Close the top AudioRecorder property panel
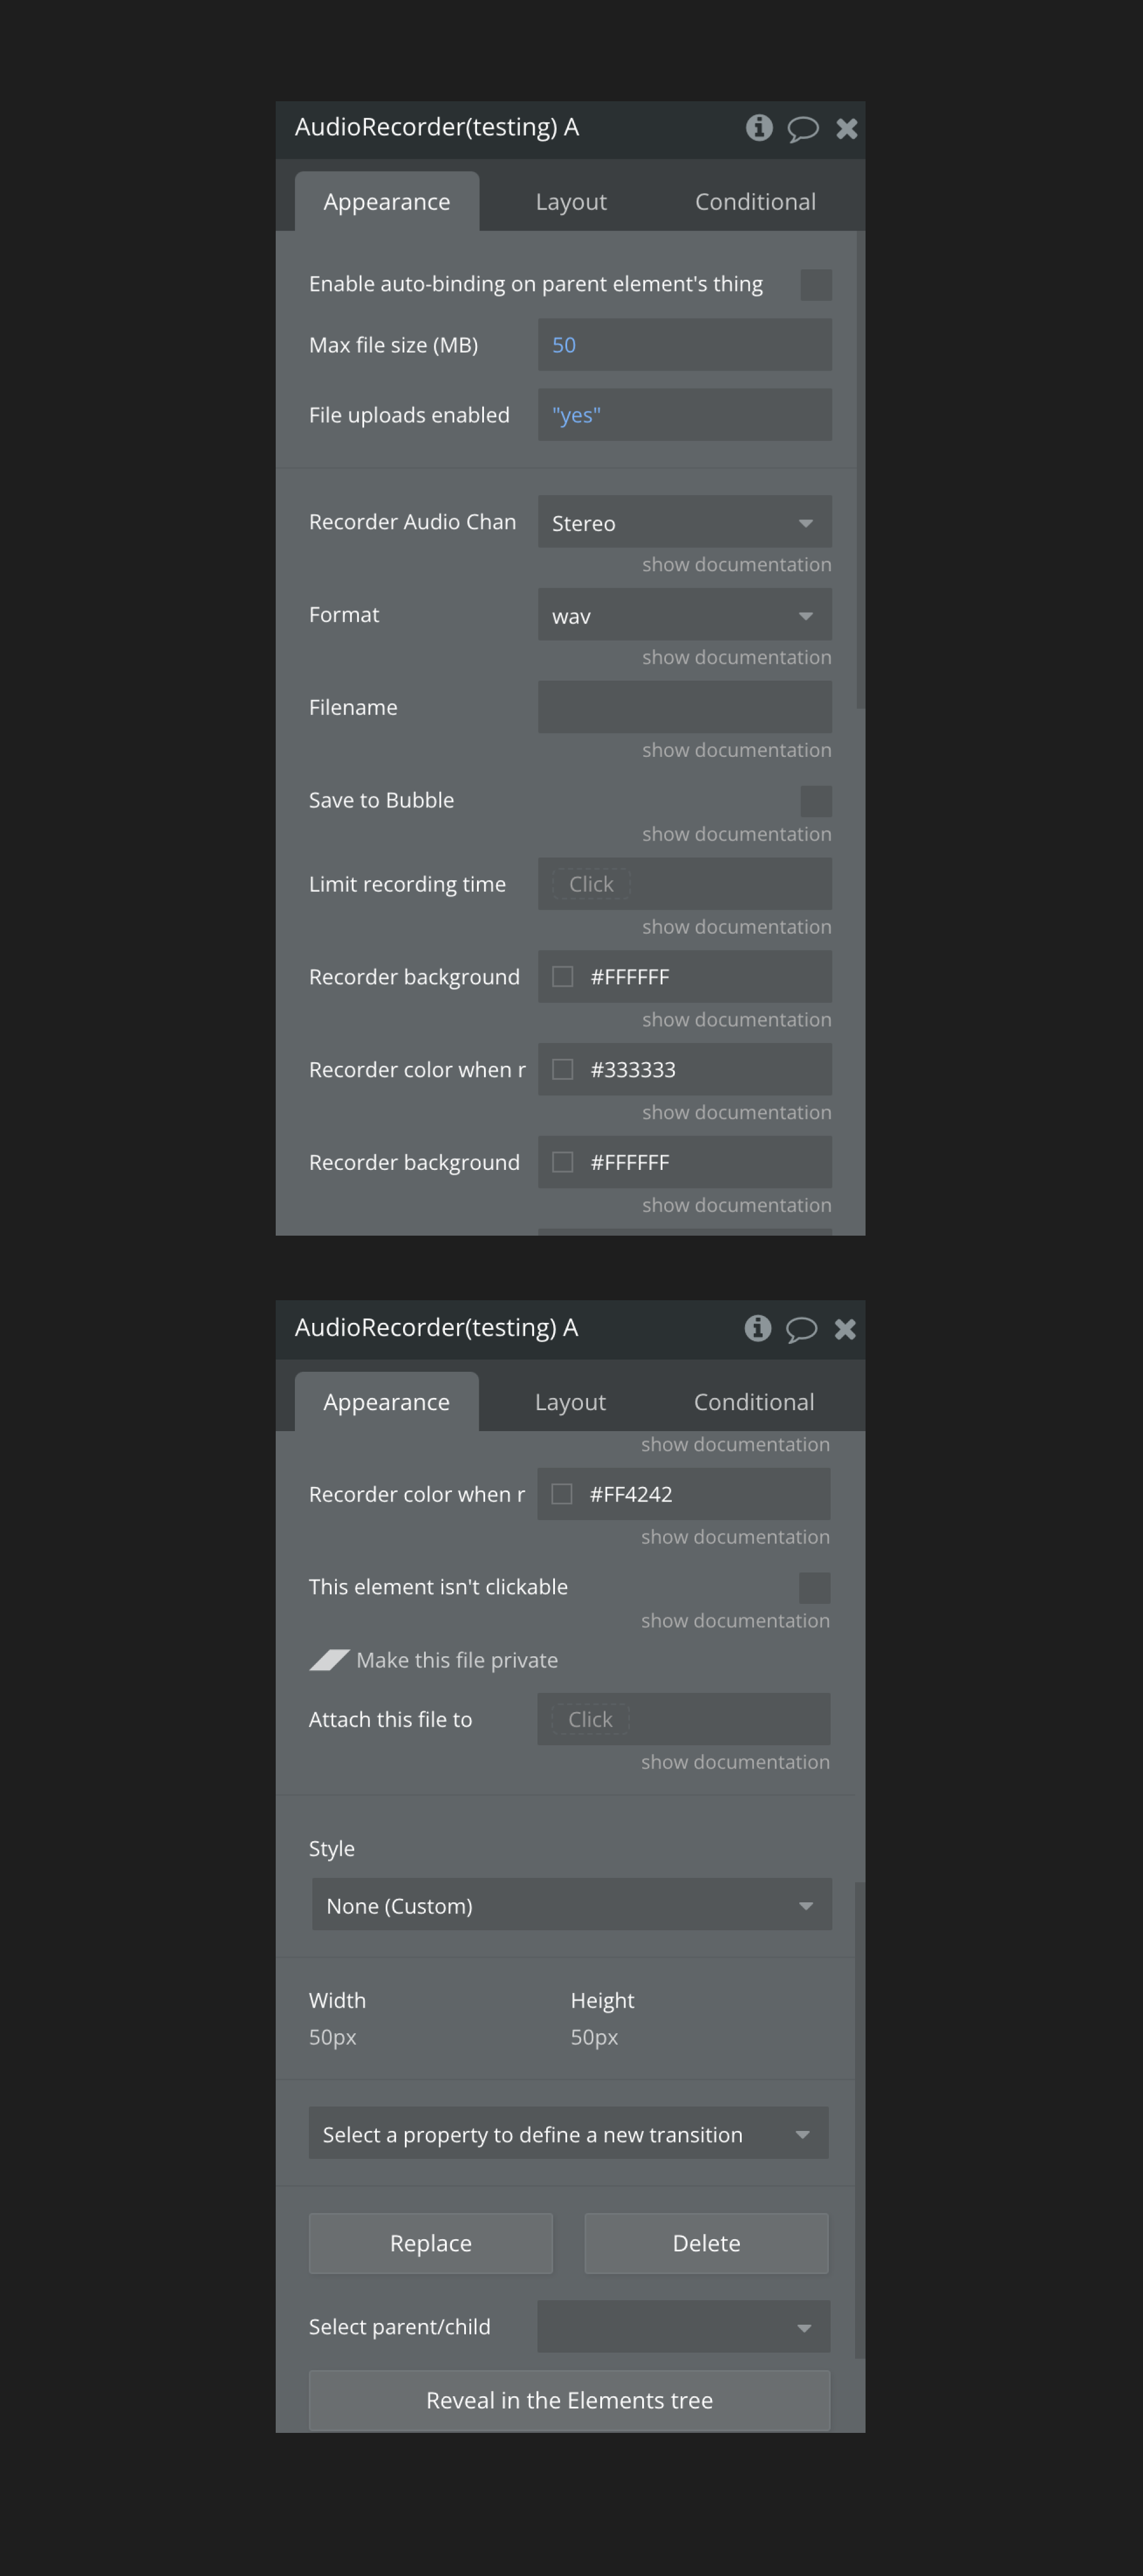The image size is (1143, 2576). point(846,129)
